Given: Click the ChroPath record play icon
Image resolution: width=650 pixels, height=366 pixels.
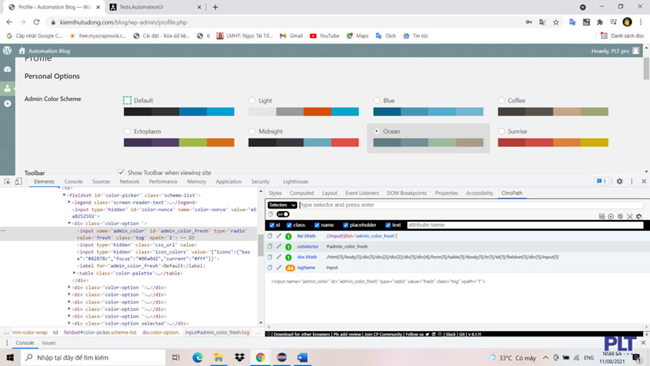Looking at the screenshot, I should (611, 216).
